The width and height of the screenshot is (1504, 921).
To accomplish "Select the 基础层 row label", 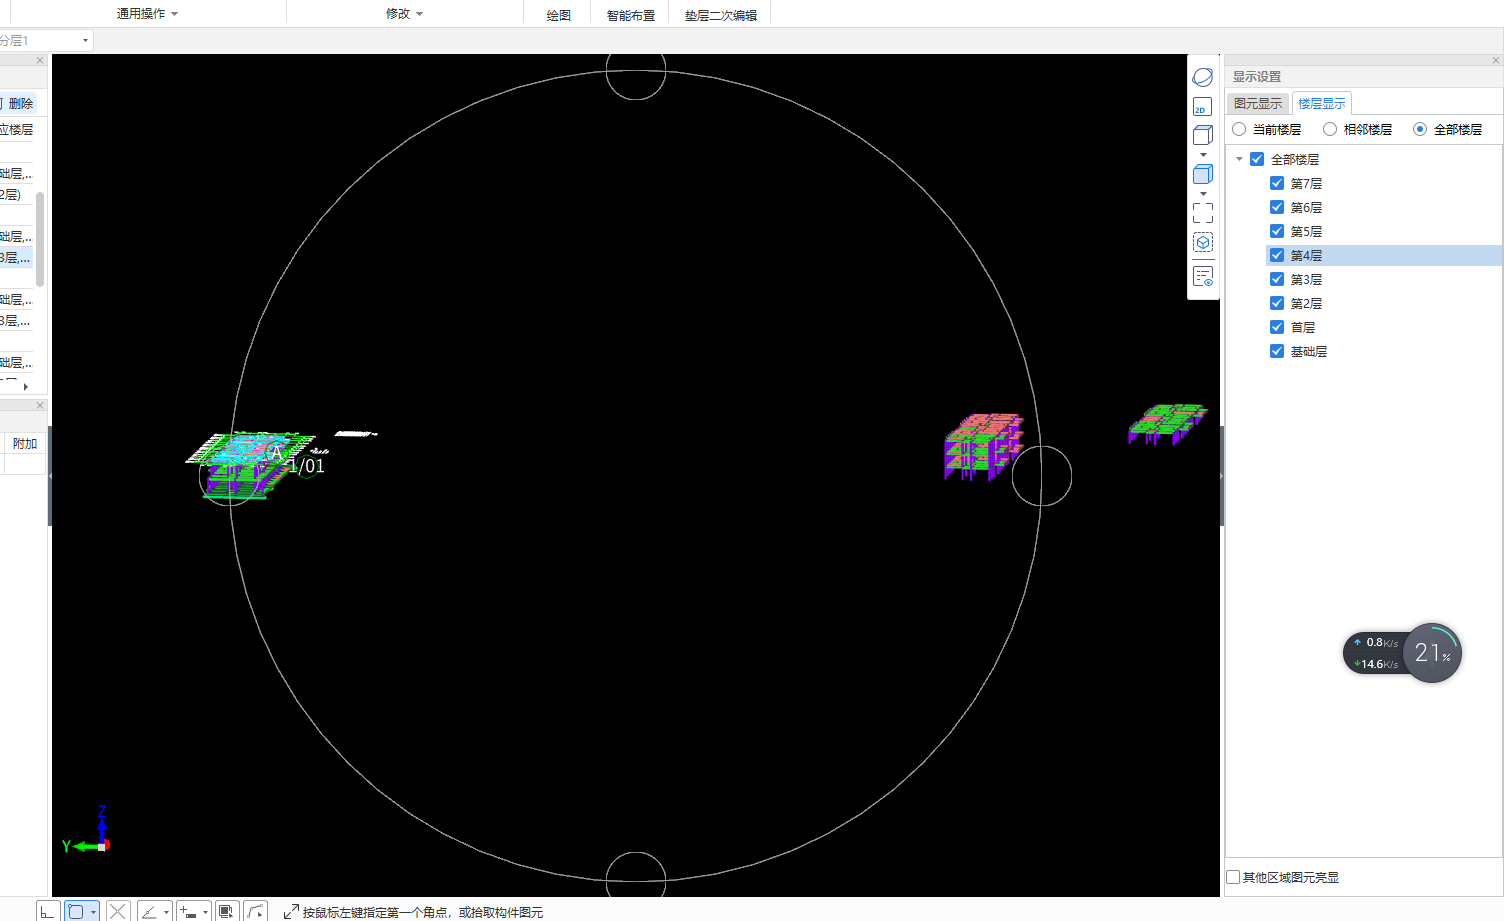I will coord(1308,351).
